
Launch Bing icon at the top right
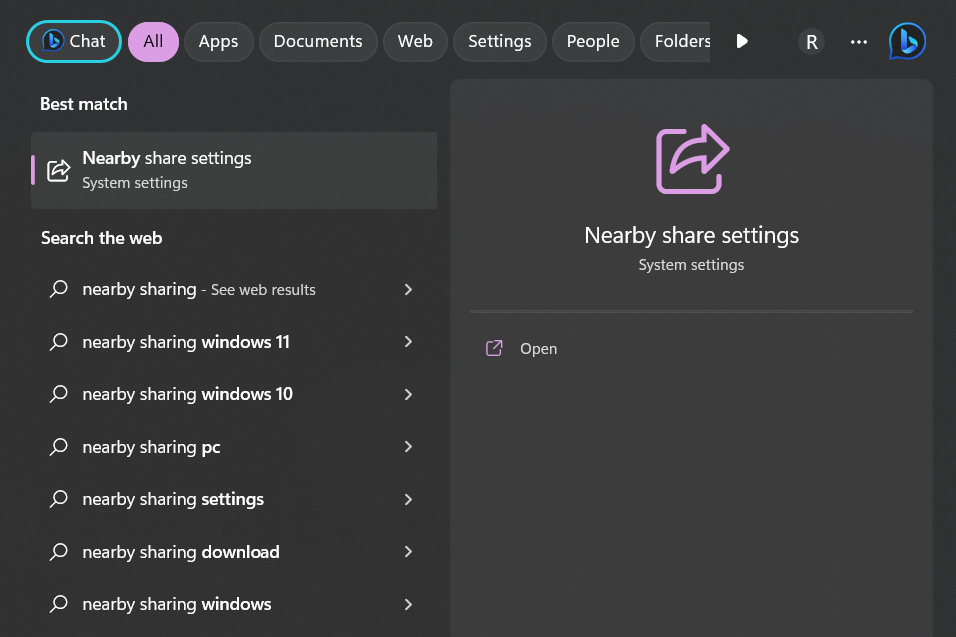click(907, 41)
